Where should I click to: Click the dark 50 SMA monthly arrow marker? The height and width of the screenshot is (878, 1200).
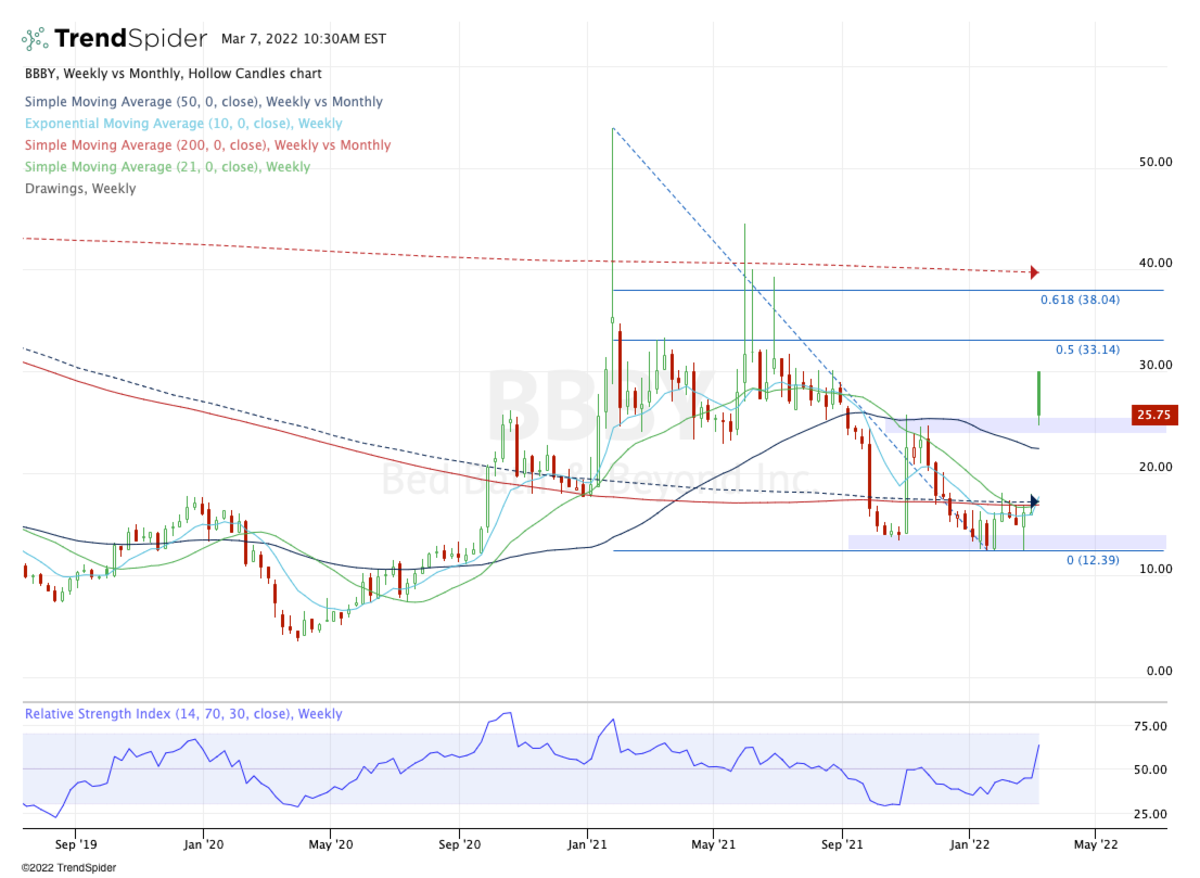pos(1035,501)
